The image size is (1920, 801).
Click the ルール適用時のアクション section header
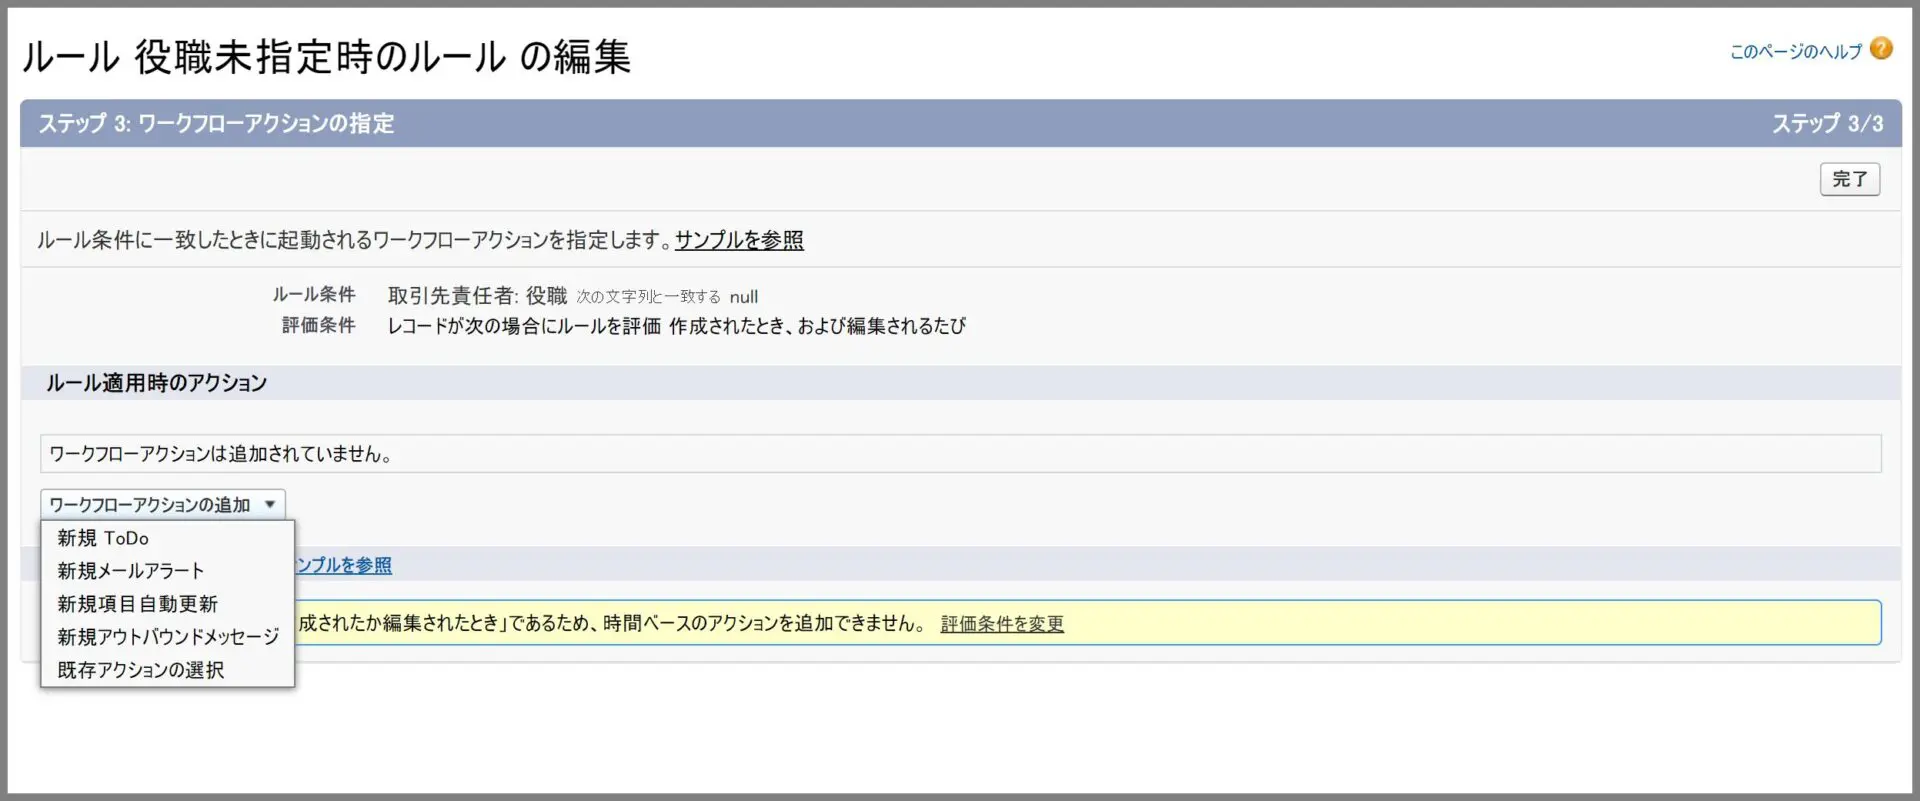pyautogui.click(x=157, y=383)
